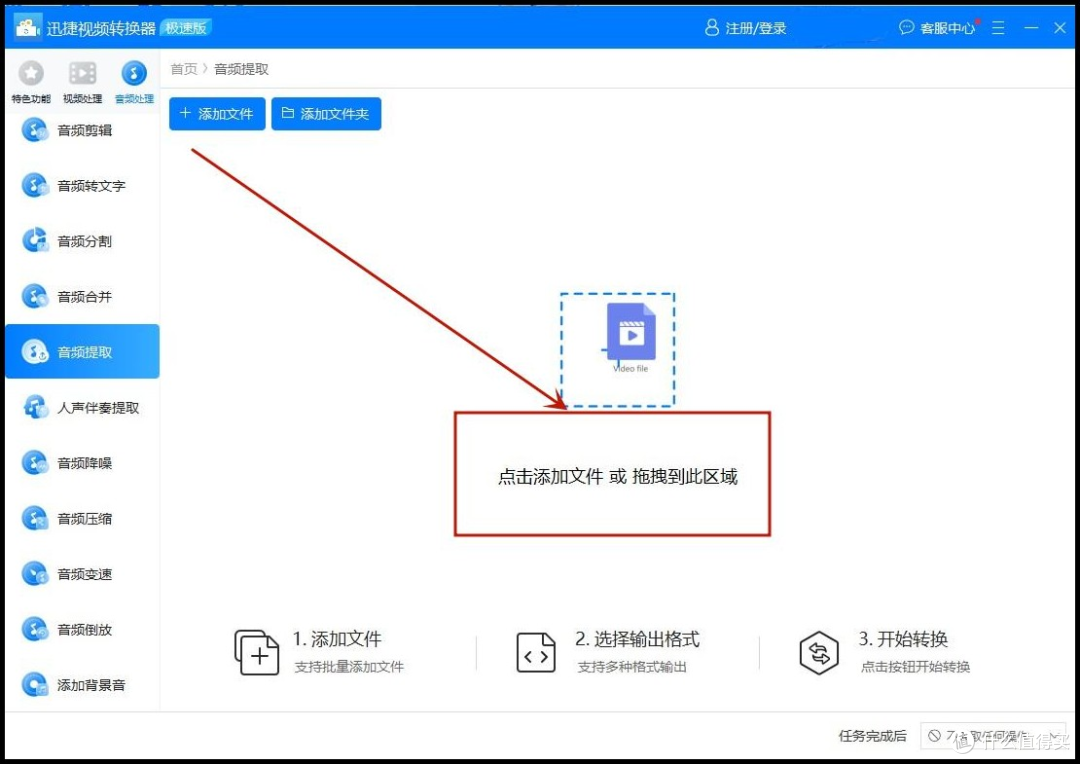Select the 人声伴奏提取 menu label
This screenshot has height=764, width=1080.
(98, 408)
